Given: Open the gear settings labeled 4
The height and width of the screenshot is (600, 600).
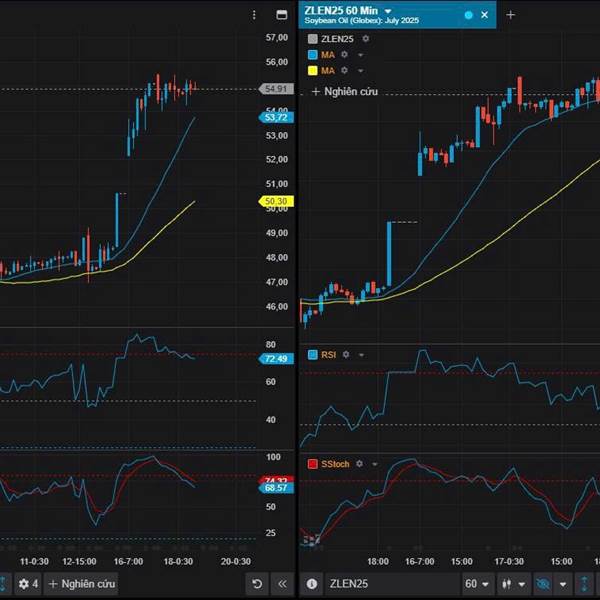Looking at the screenshot, I should click(x=28, y=584).
